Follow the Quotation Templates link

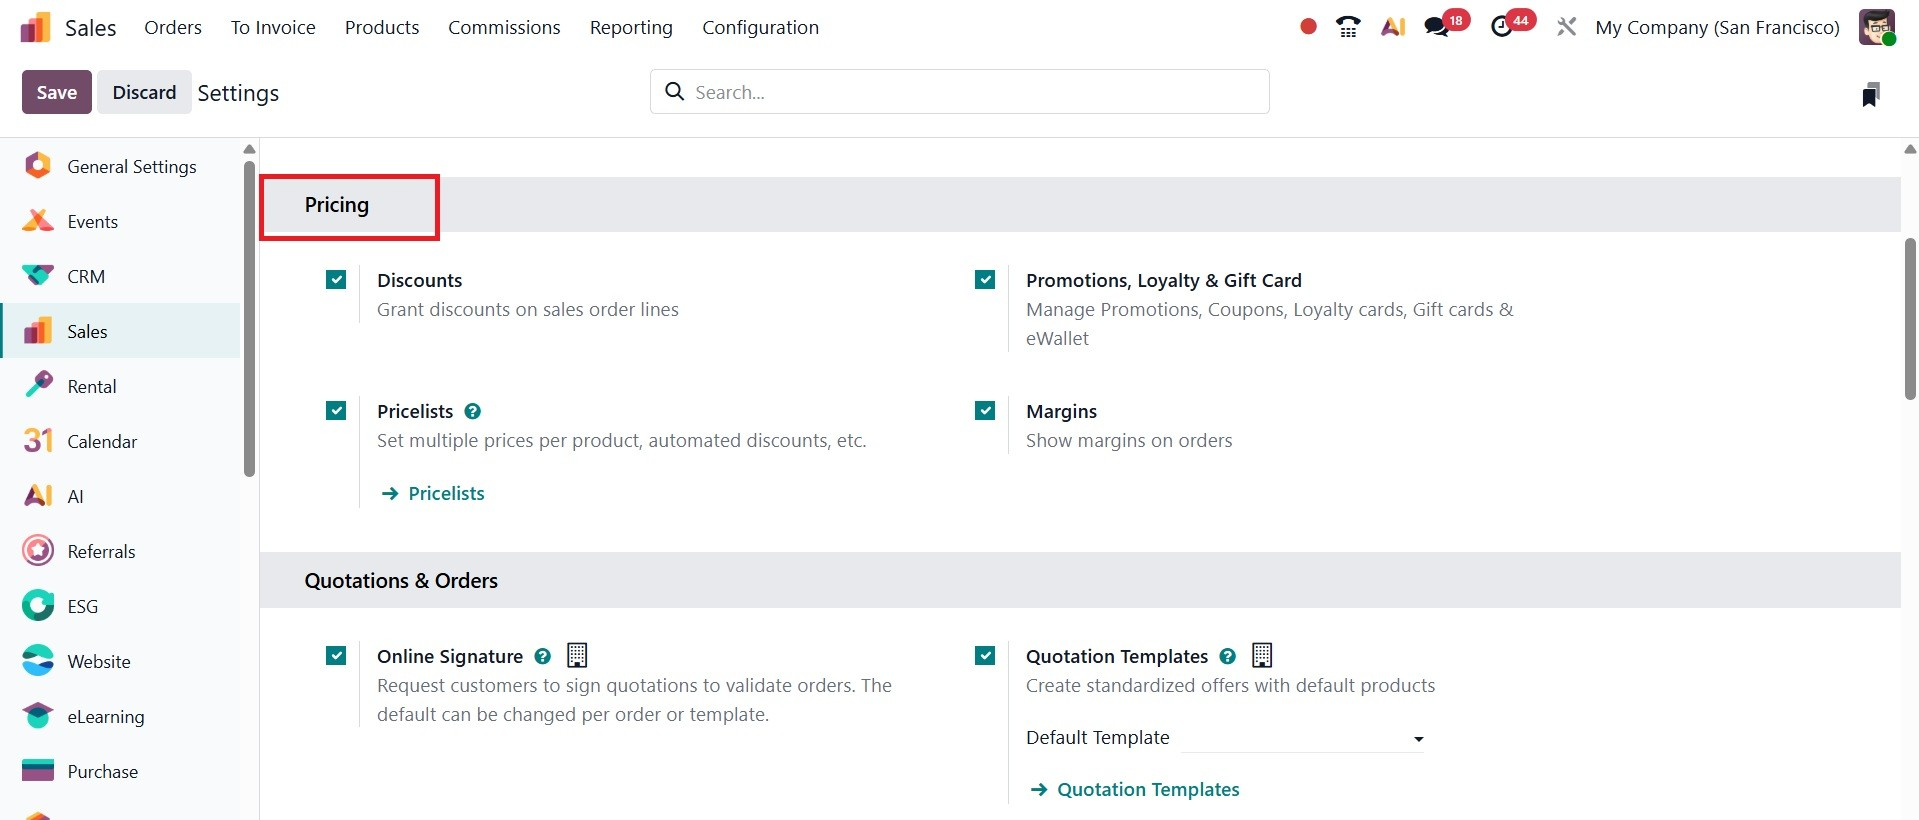pos(1147,789)
